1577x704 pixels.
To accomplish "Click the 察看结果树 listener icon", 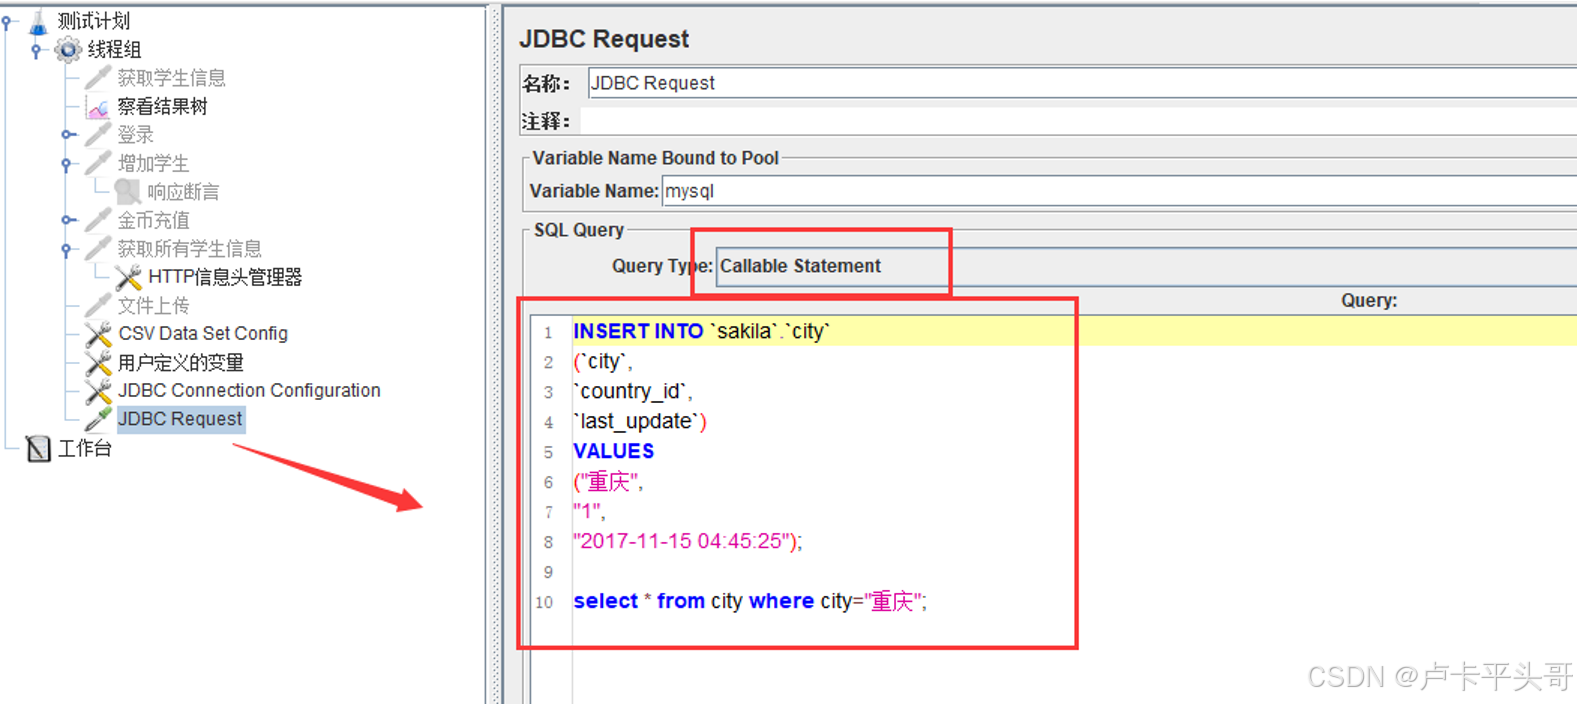I will click(98, 106).
